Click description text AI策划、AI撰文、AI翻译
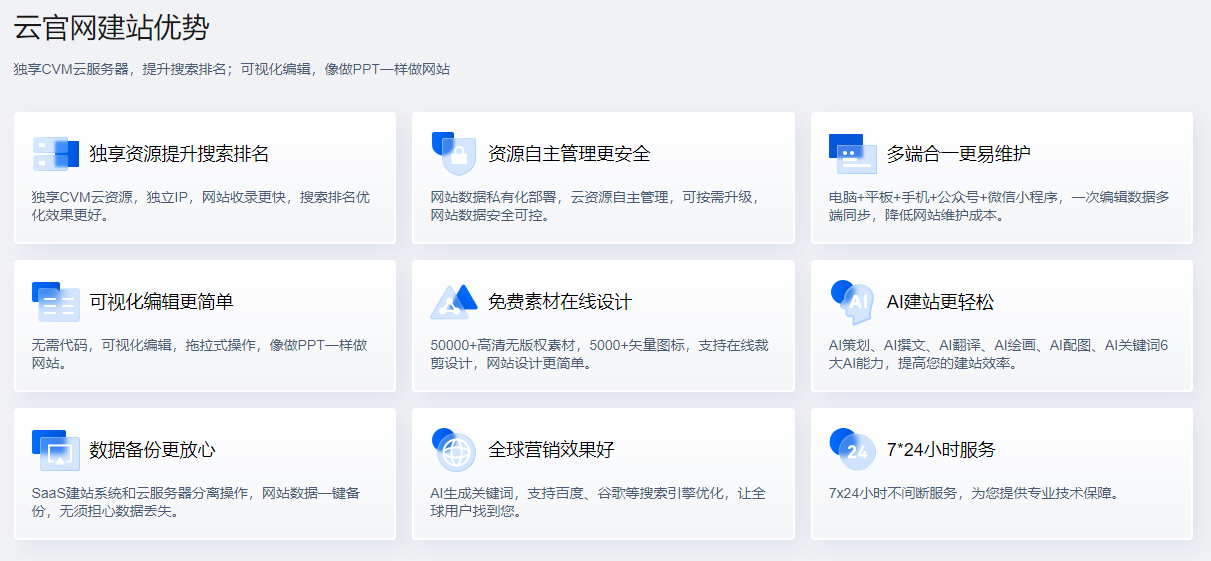 pos(998,354)
